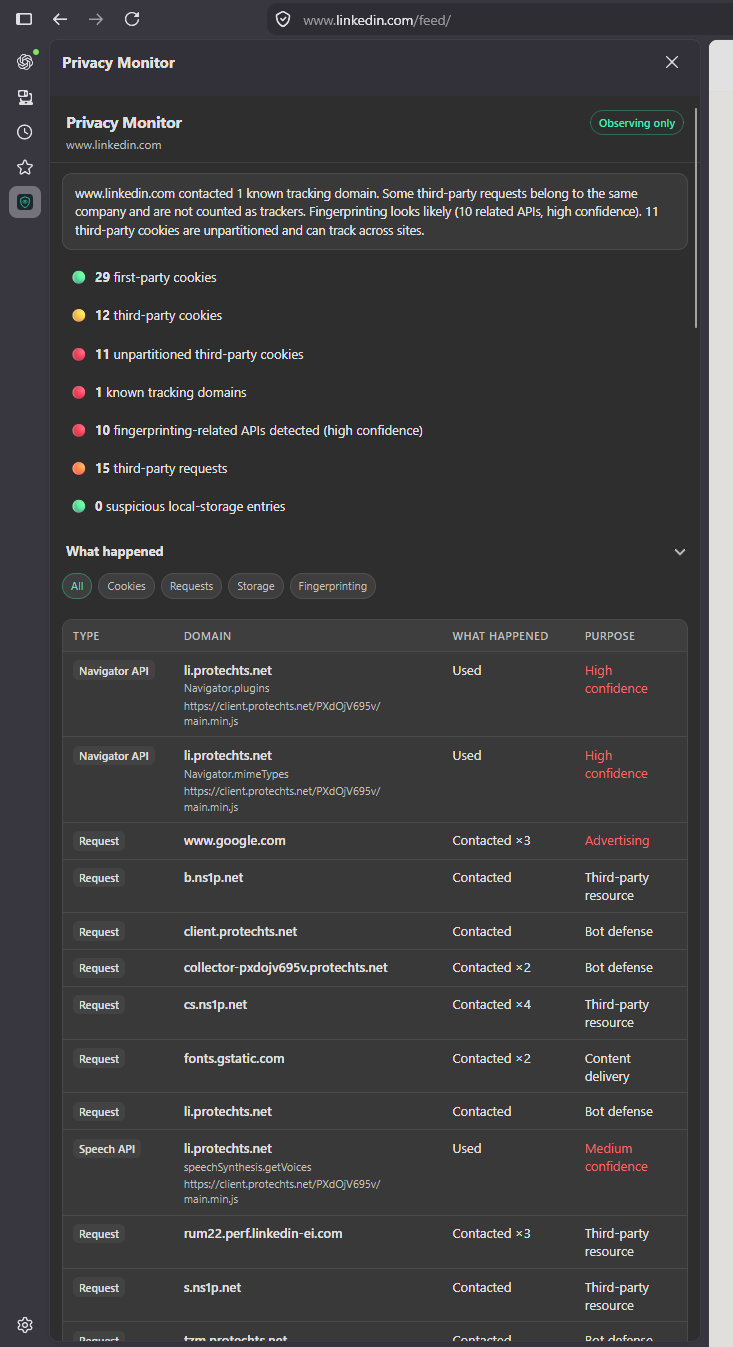This screenshot has width=733, height=1347.
Task: Select the Requests filter chip
Action: pos(191,586)
